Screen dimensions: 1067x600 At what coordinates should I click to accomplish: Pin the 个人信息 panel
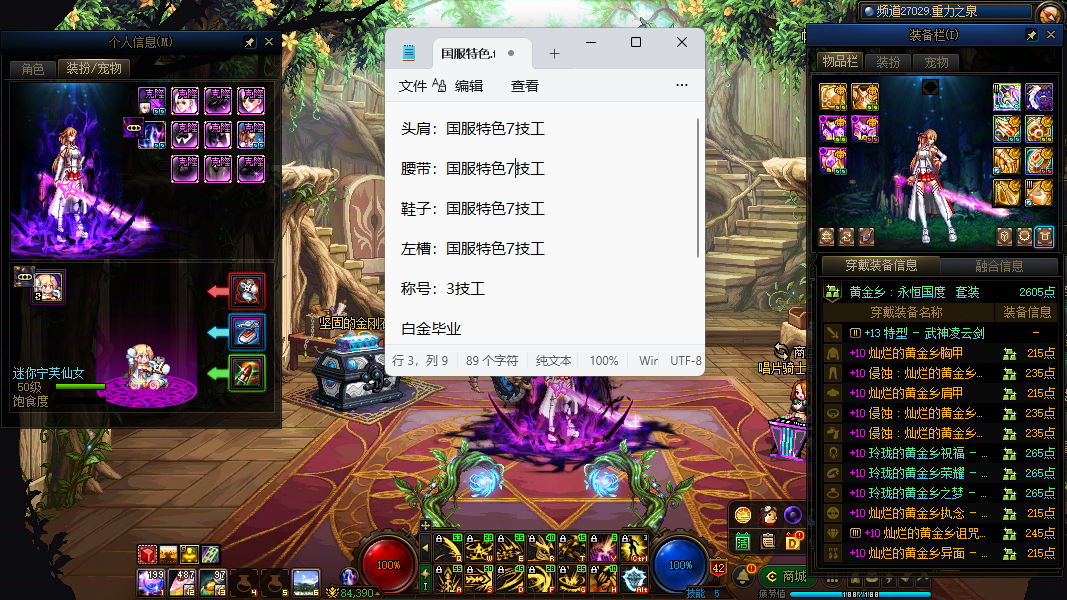pos(250,42)
